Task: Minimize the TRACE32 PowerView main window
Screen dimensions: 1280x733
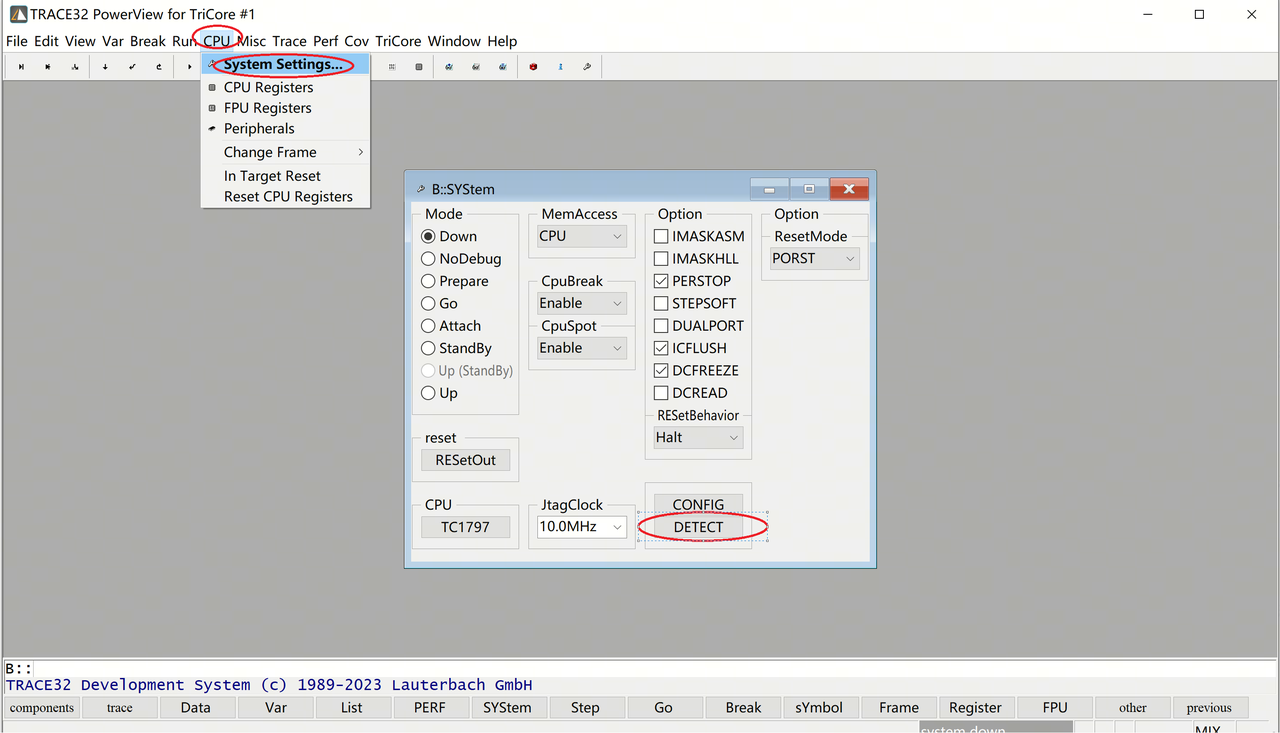Action: (x=1148, y=14)
